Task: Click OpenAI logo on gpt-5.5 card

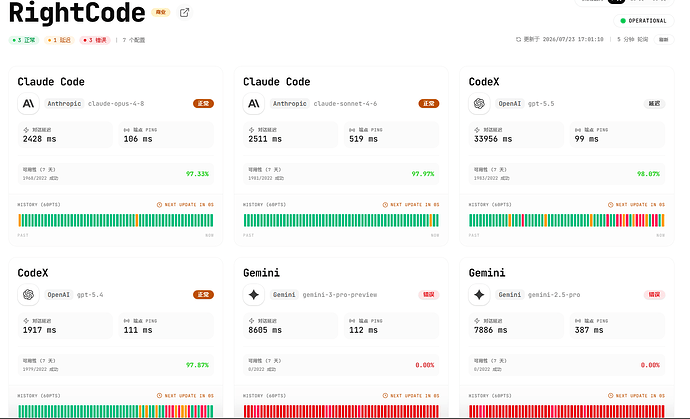Action: (479, 103)
